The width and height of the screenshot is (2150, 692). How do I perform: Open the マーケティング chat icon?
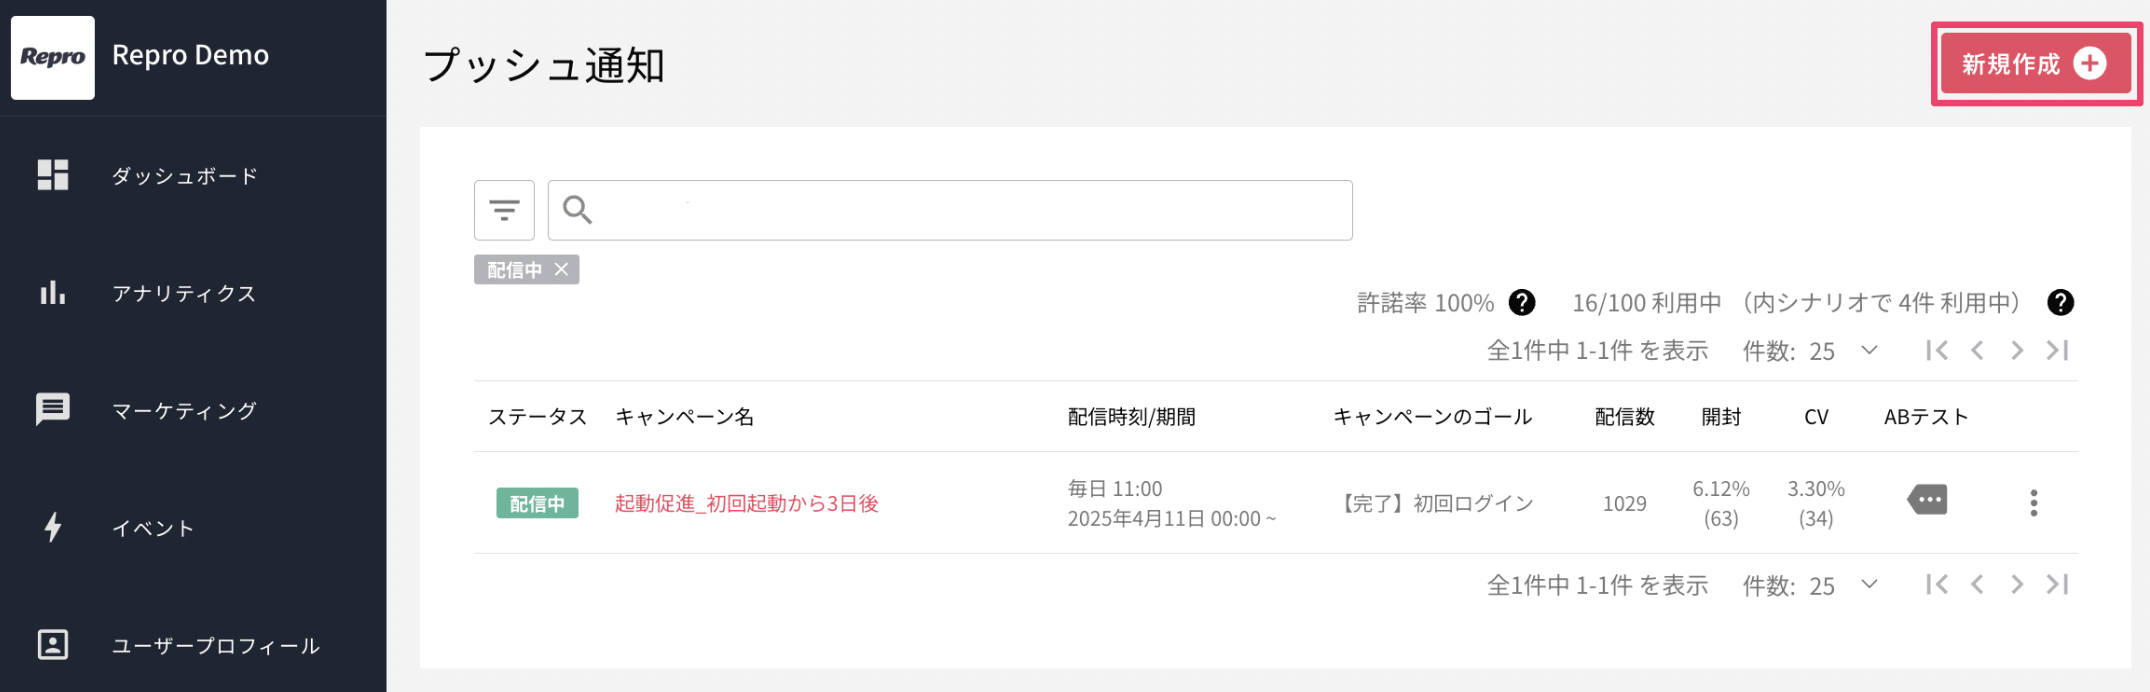pos(53,410)
